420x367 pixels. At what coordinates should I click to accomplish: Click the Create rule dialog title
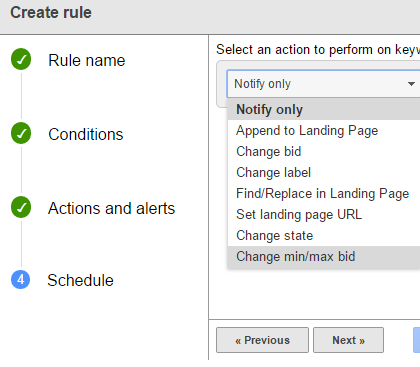click(x=51, y=13)
